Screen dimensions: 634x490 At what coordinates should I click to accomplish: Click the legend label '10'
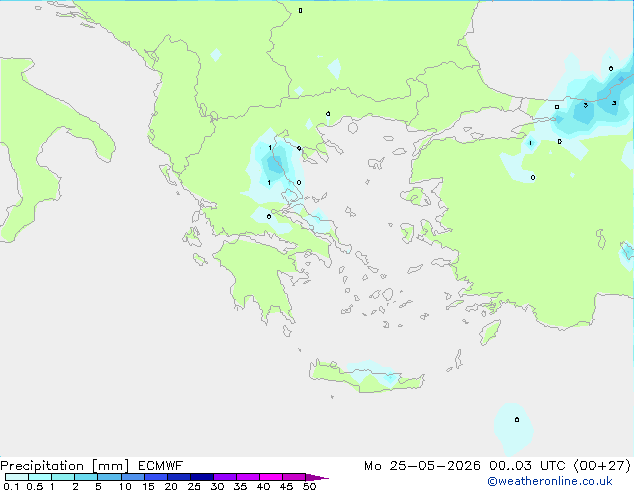pyautogui.click(x=125, y=486)
